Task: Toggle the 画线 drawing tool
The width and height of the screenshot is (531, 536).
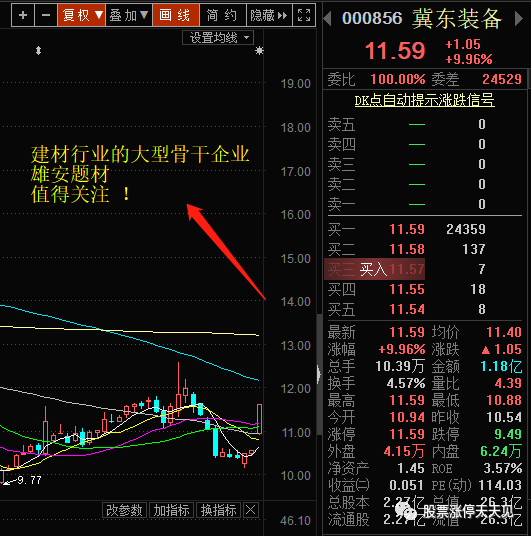Action: 175,15
